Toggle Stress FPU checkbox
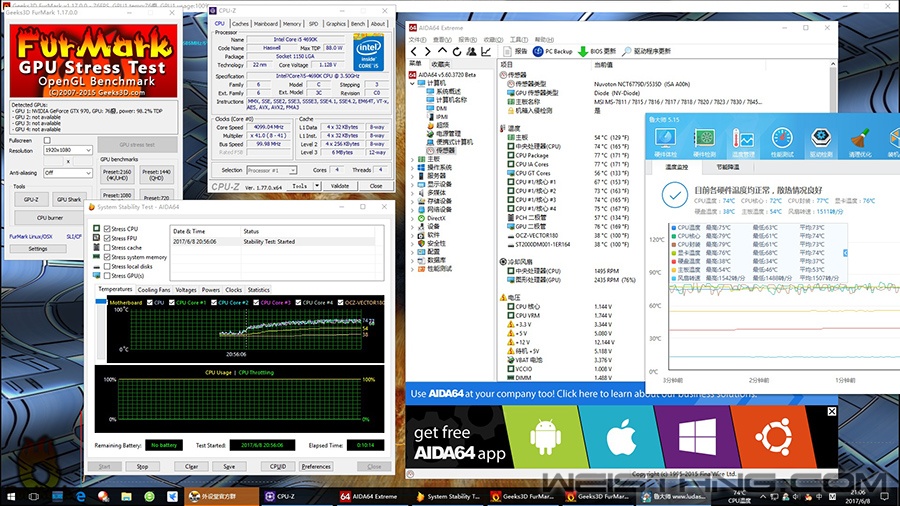This screenshot has height=506, width=900. click(107, 238)
